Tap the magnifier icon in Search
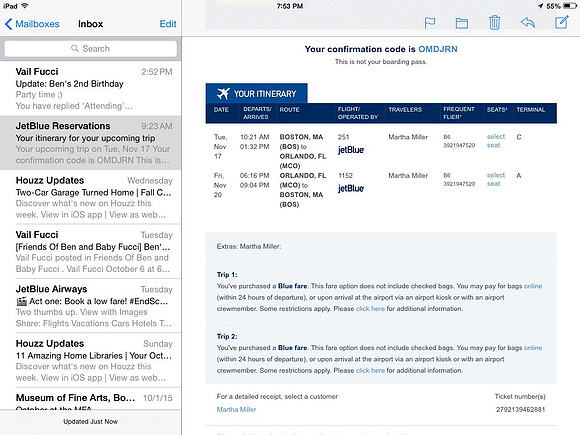580x435 pixels. [75, 48]
